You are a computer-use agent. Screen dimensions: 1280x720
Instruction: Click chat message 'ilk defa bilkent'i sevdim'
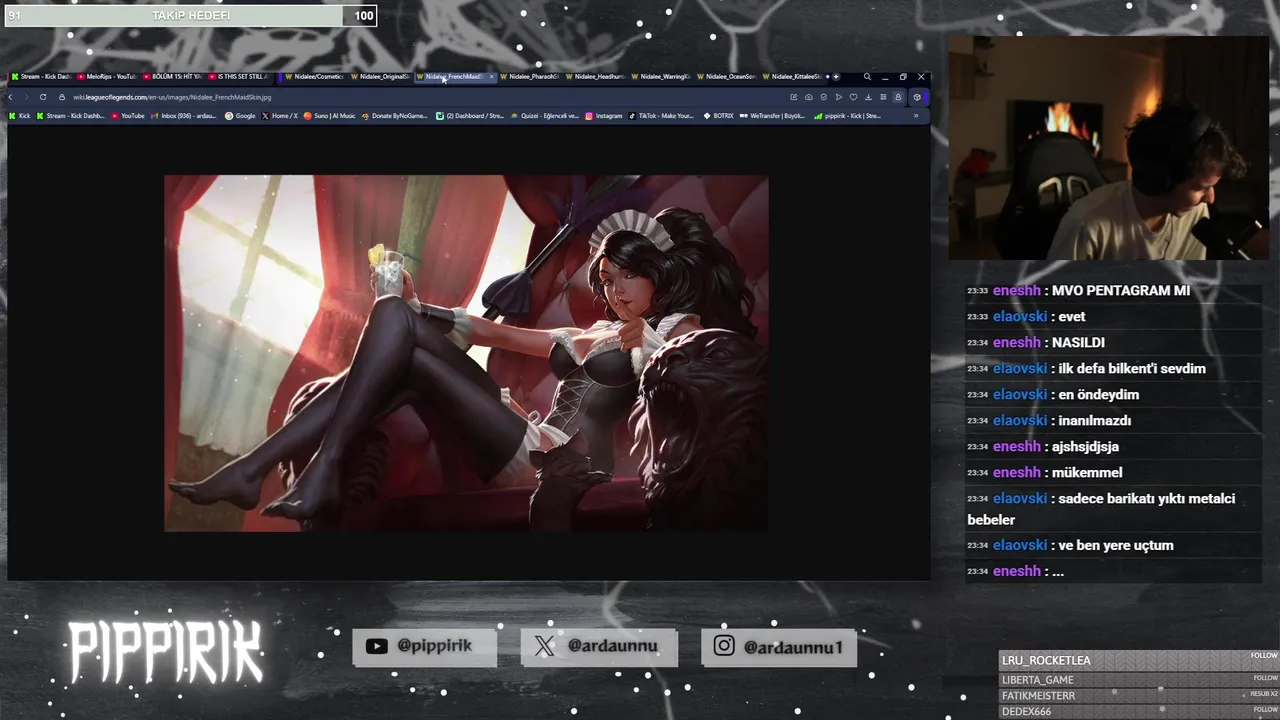click(x=1131, y=368)
